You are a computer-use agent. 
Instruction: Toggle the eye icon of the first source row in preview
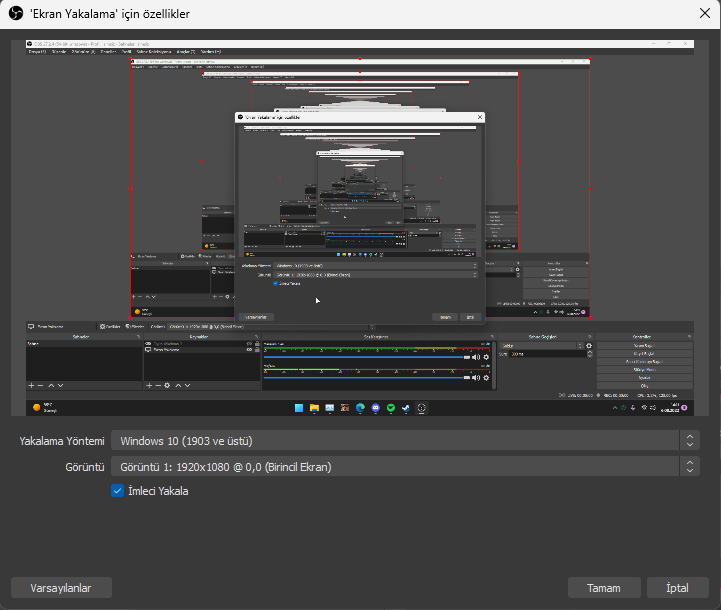click(249, 343)
